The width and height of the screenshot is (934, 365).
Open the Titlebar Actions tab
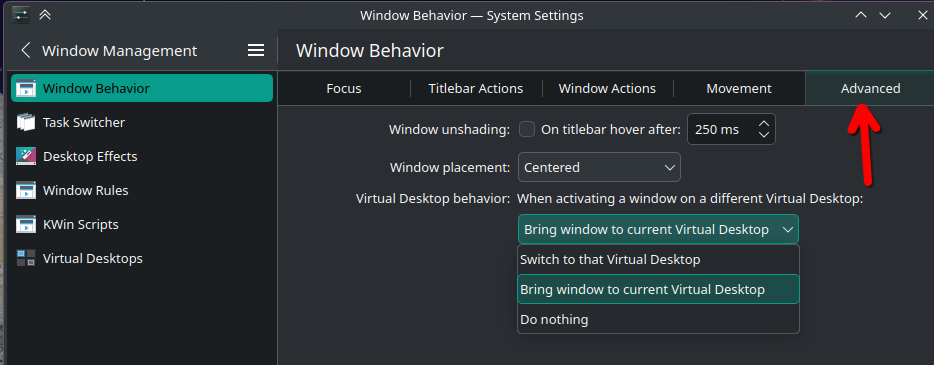pyautogui.click(x=476, y=89)
